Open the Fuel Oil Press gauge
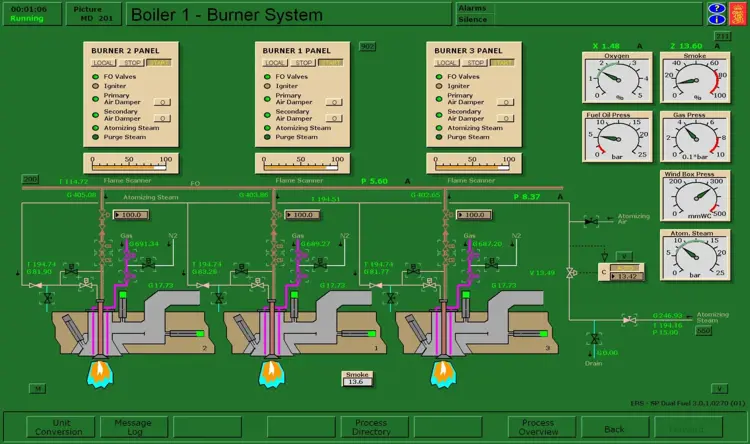This screenshot has height=444, width=750. pyautogui.click(x=617, y=138)
